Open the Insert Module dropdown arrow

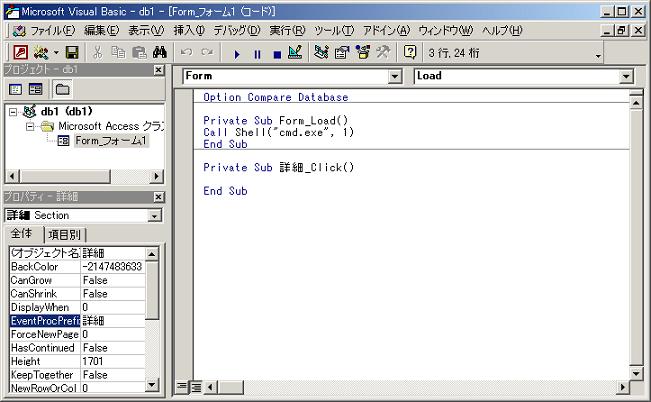(x=56, y=53)
